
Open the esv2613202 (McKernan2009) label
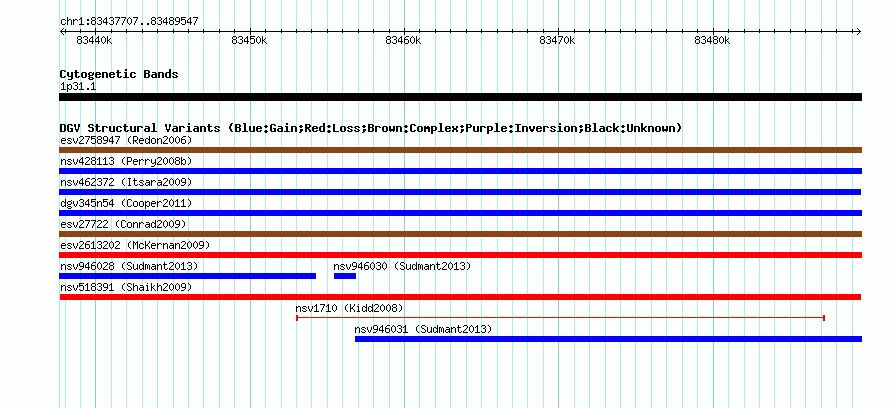(135, 245)
